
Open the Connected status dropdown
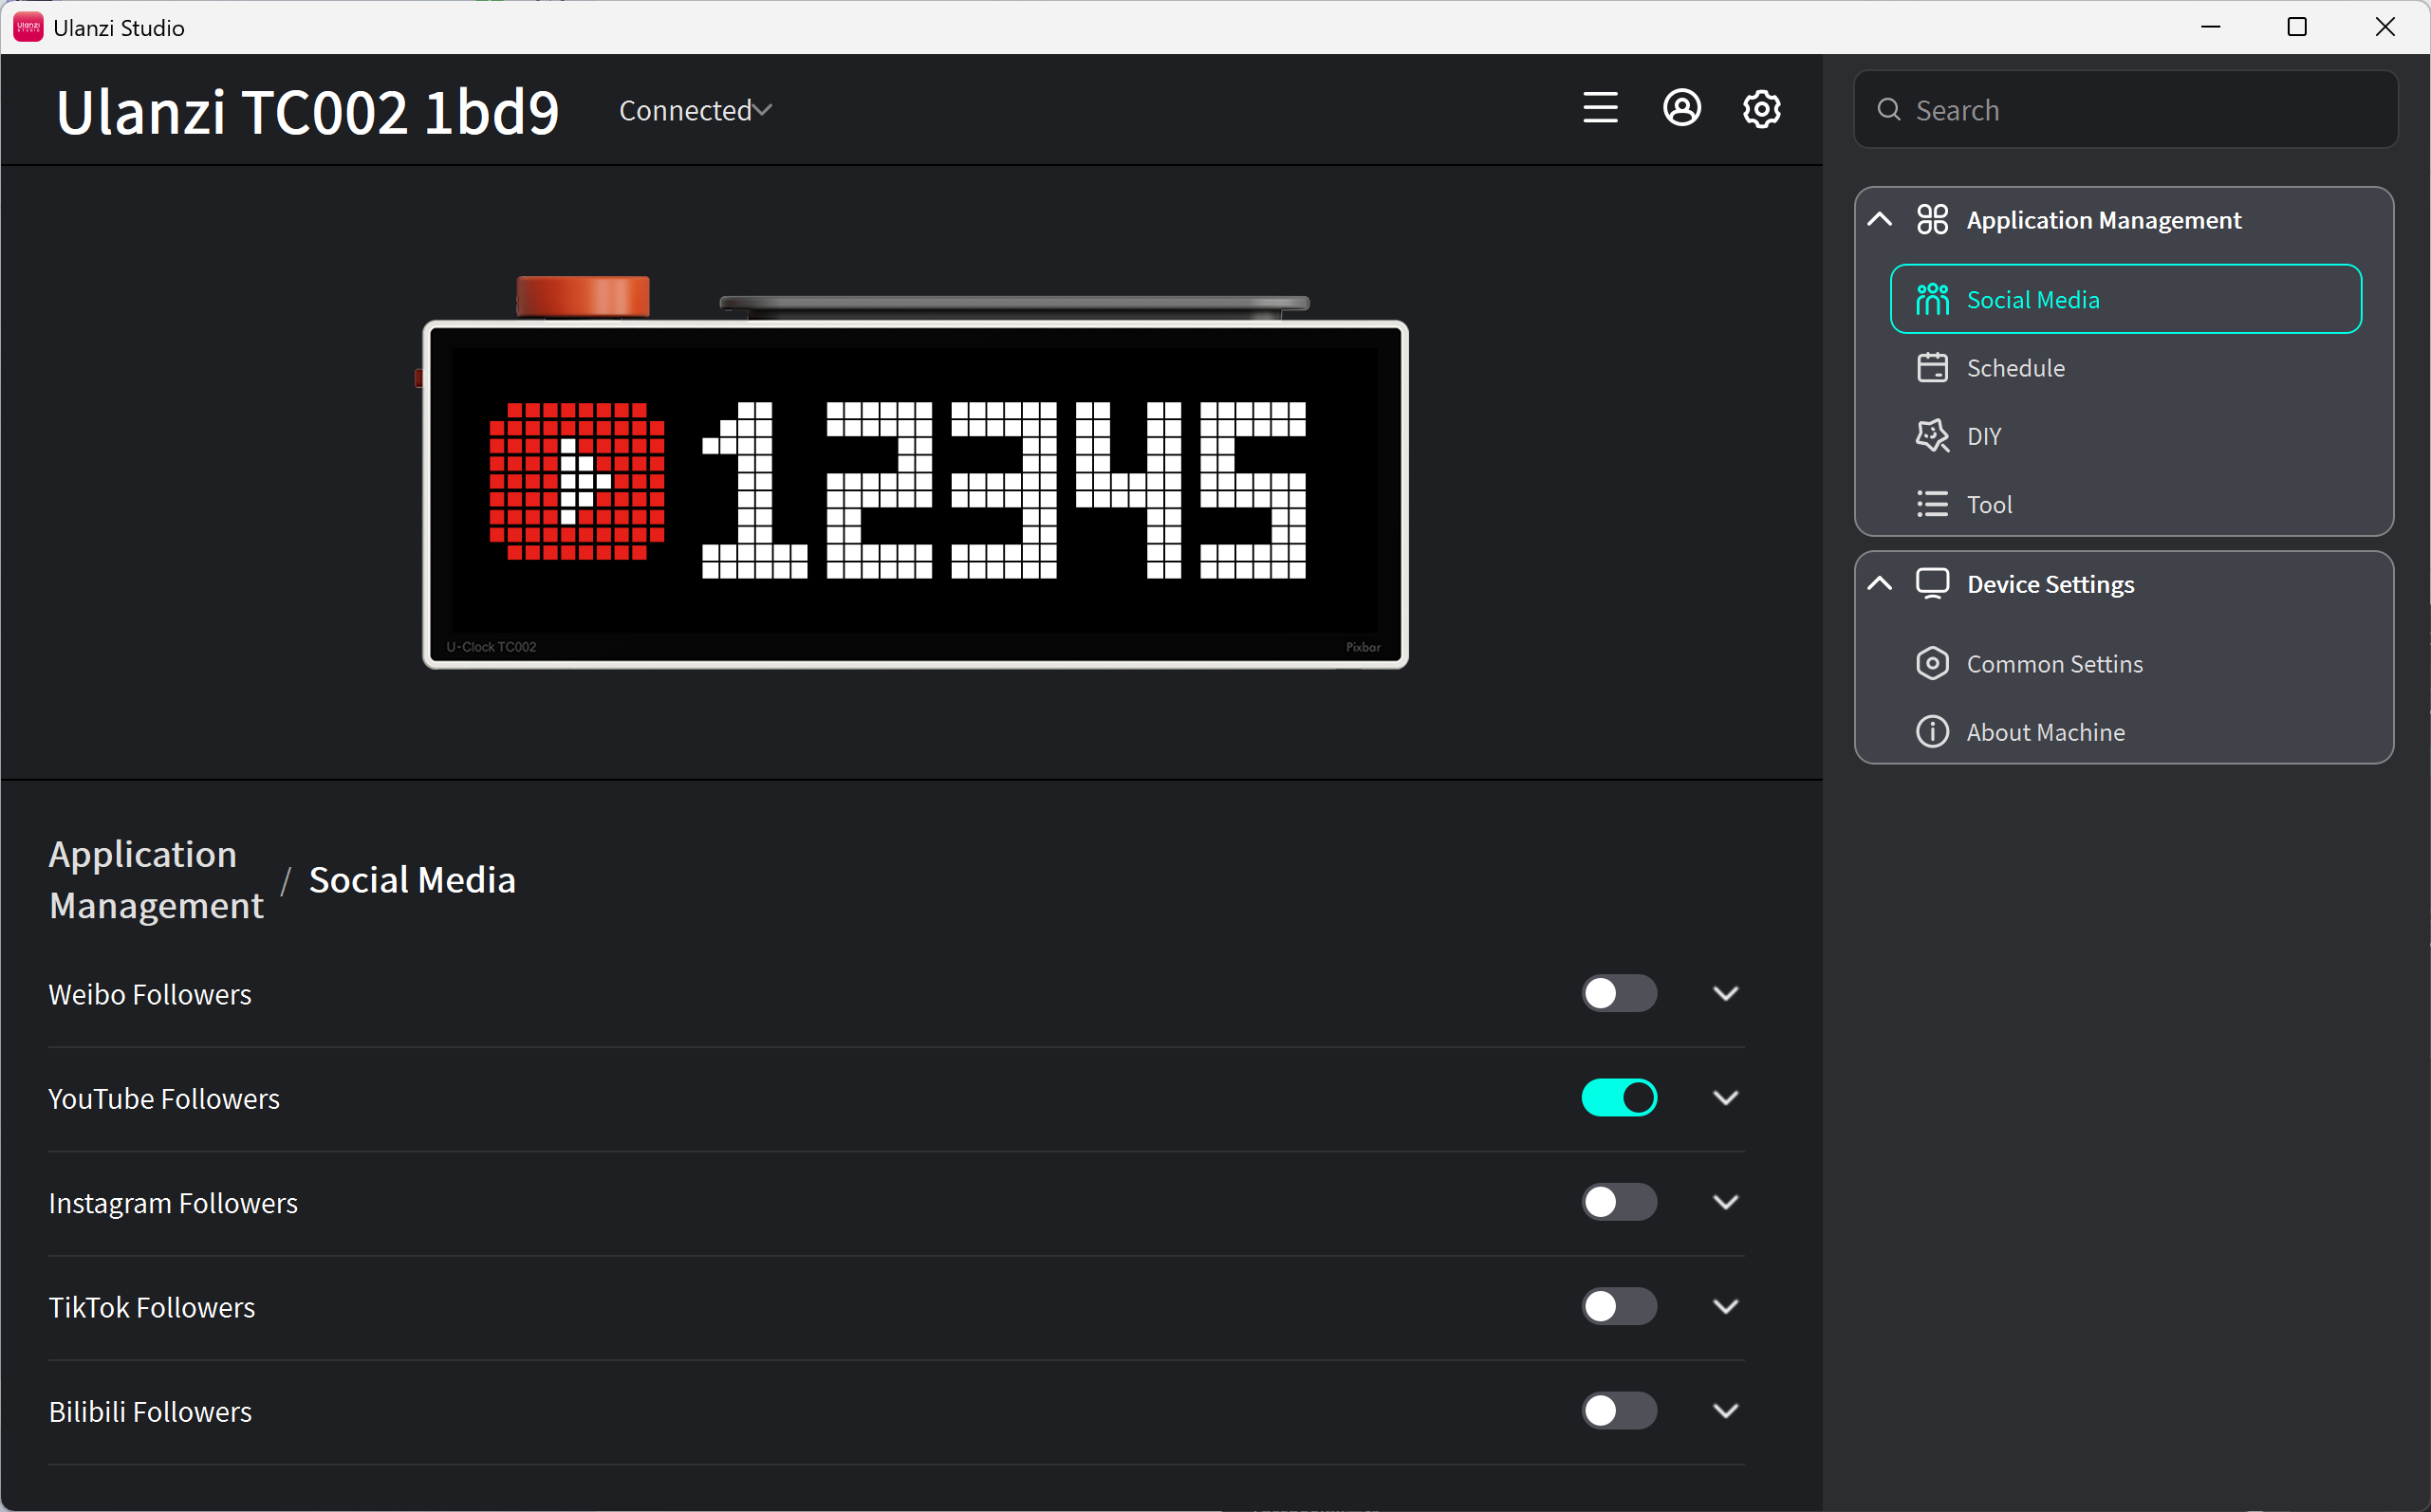pos(695,110)
